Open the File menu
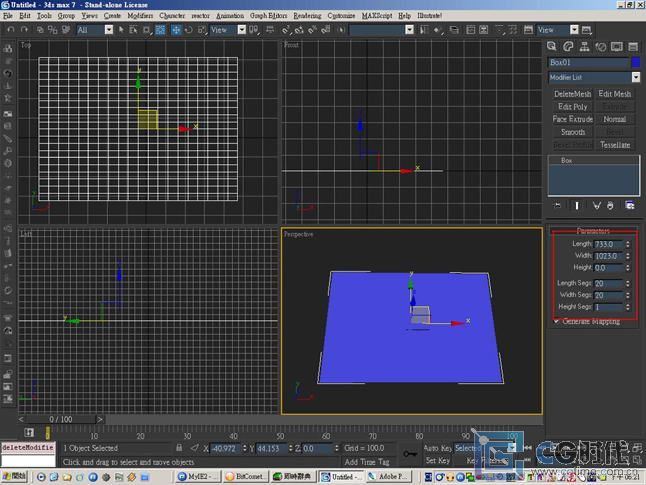Image resolution: width=646 pixels, height=485 pixels. 8,16
